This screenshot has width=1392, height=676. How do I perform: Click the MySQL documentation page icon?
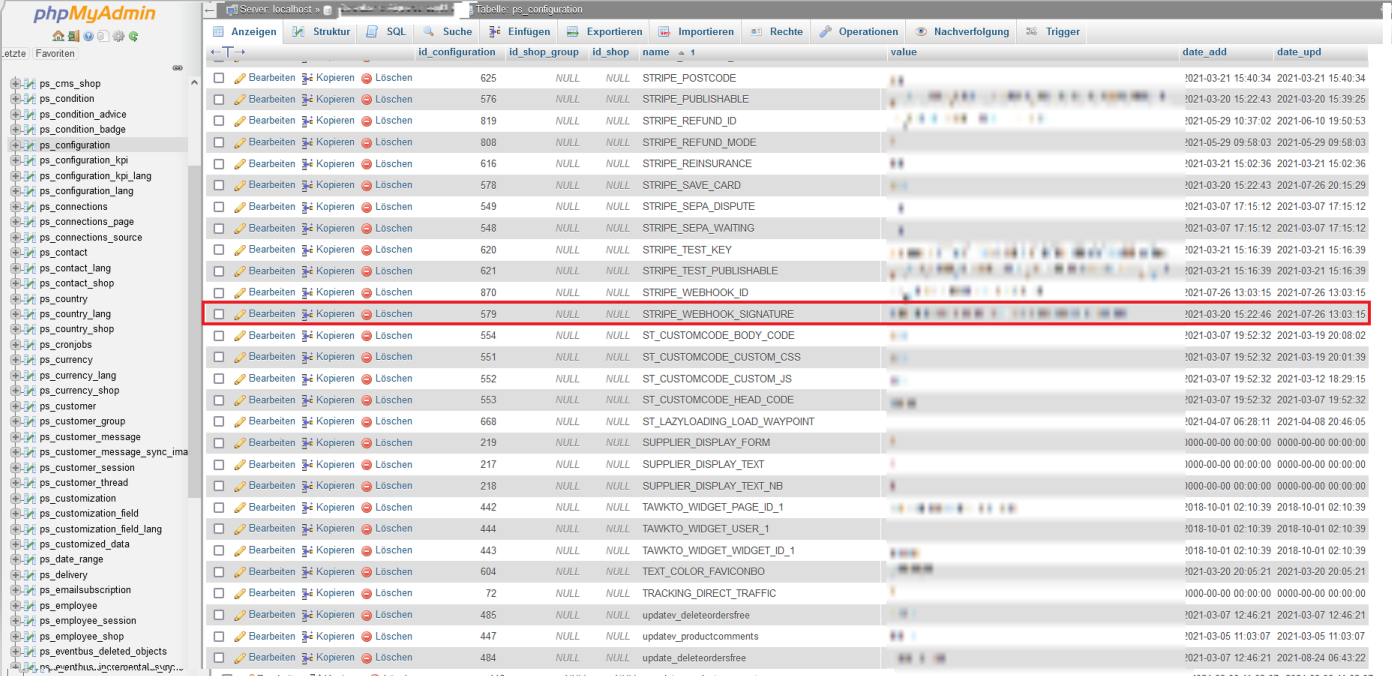click(x=103, y=36)
